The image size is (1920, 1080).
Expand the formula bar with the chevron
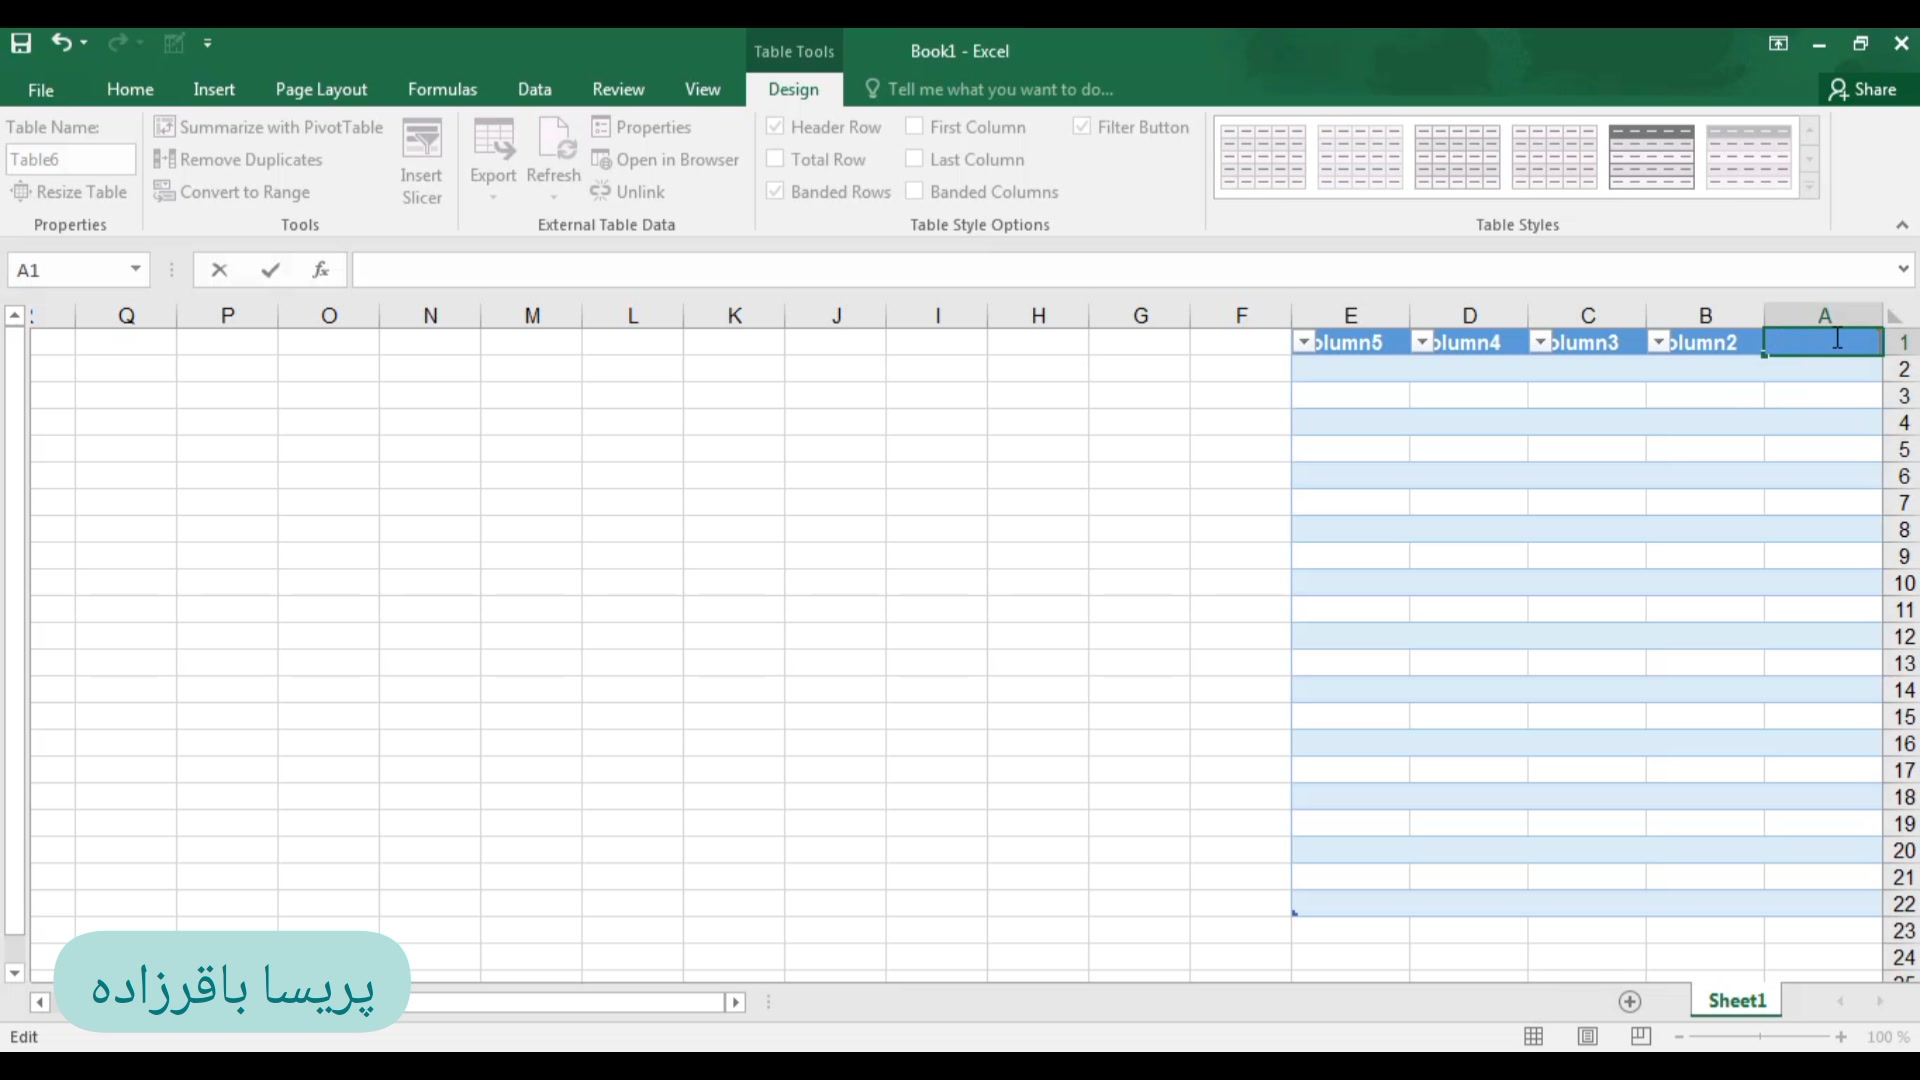1902,269
